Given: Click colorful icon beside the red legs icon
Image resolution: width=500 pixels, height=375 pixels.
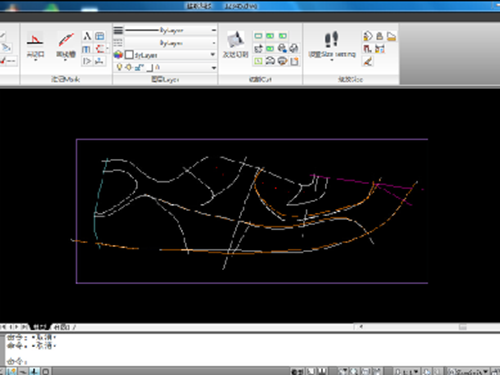Looking at the screenshot, I should [x=380, y=49].
